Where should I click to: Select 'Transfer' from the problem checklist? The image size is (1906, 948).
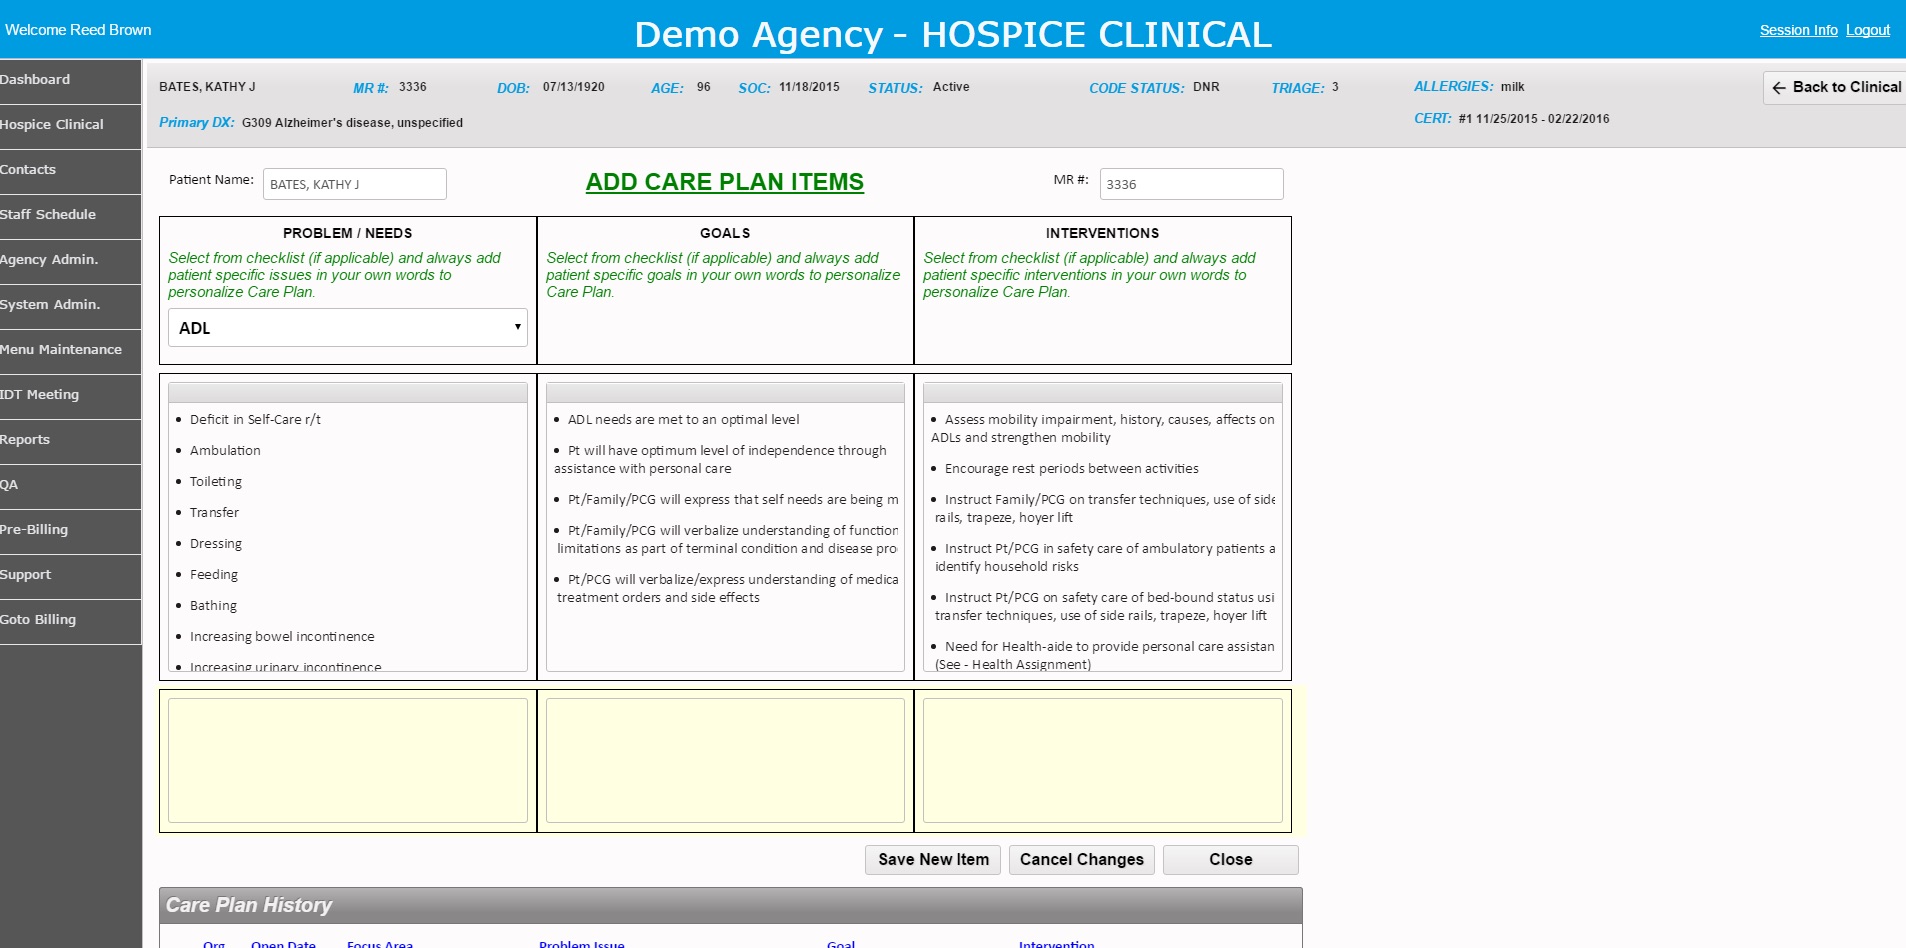(214, 513)
